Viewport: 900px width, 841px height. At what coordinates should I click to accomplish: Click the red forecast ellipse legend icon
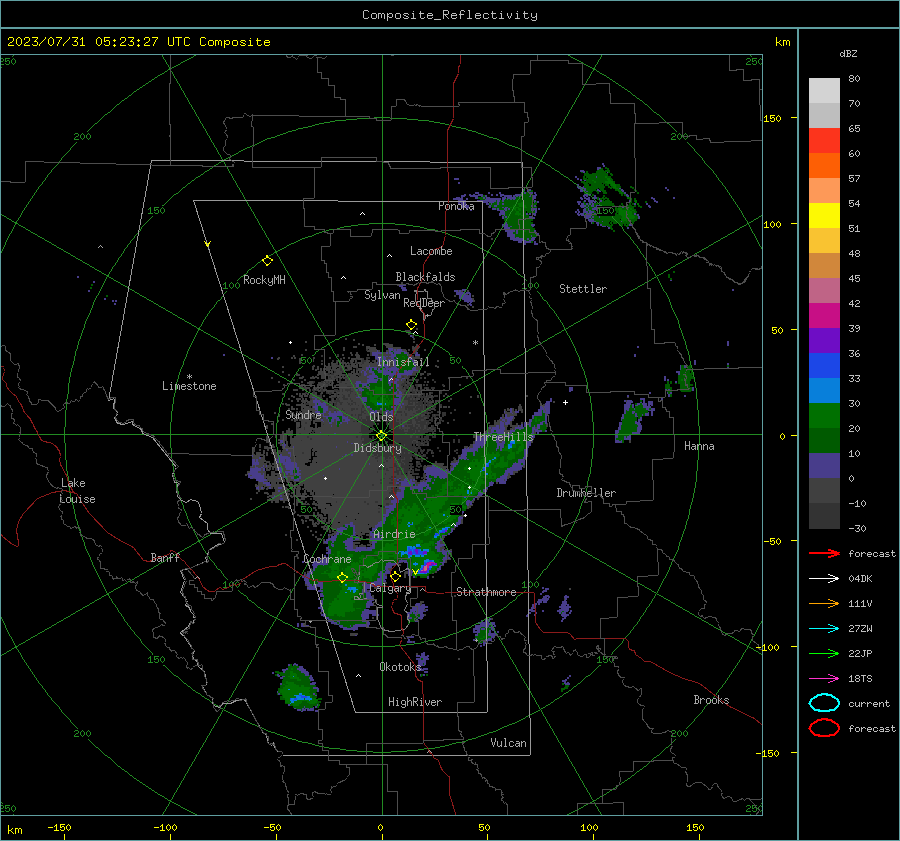click(824, 728)
